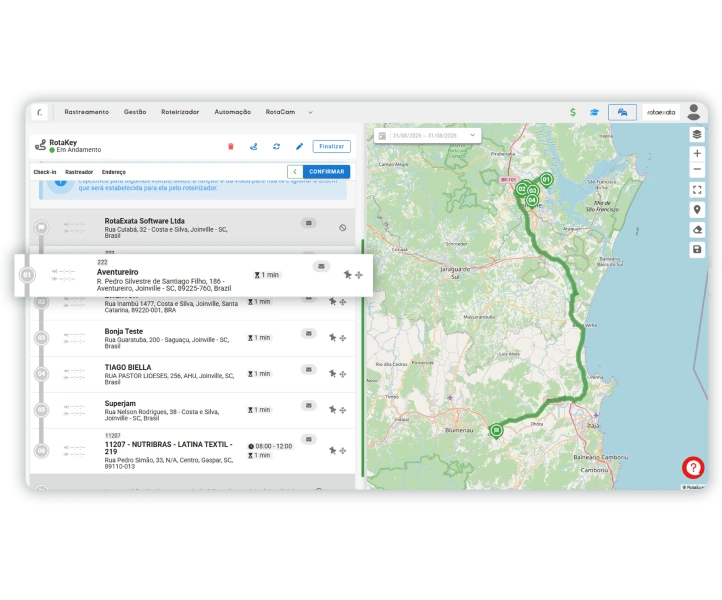The height and width of the screenshot is (600, 722).
Task: Open the route-share icon beside the trash
Action: 253,146
